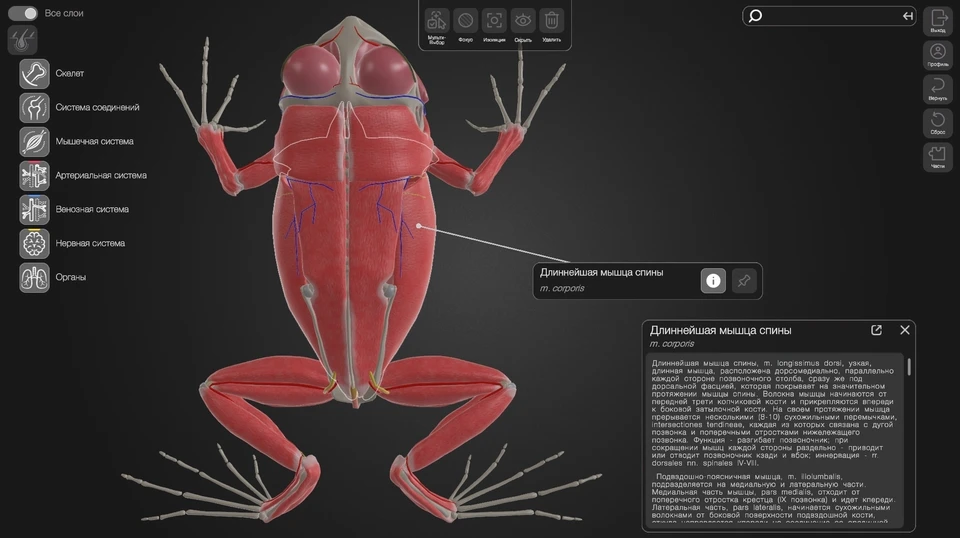Image resolution: width=960 pixels, height=538 pixels.
Task: Toggle the Скелет layer icon
Action: [x=35, y=73]
